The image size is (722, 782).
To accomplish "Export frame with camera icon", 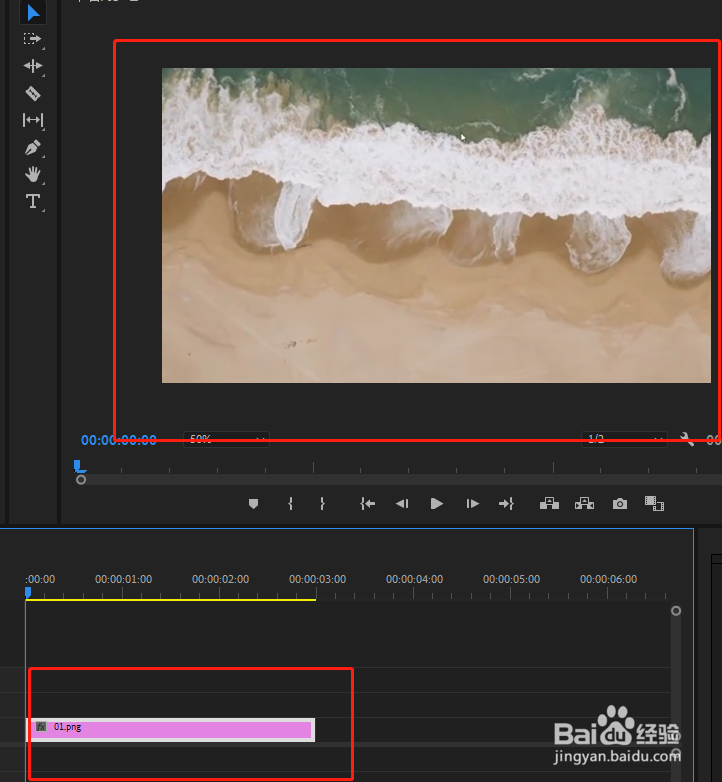I will tap(620, 504).
